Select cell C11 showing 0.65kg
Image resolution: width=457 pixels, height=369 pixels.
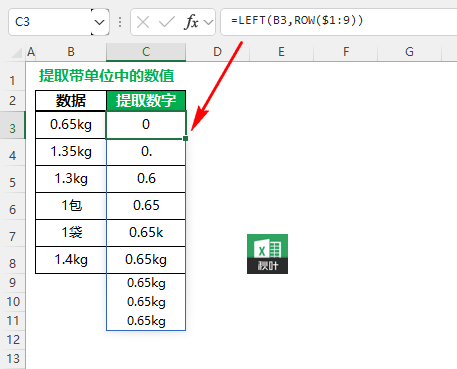(146, 321)
